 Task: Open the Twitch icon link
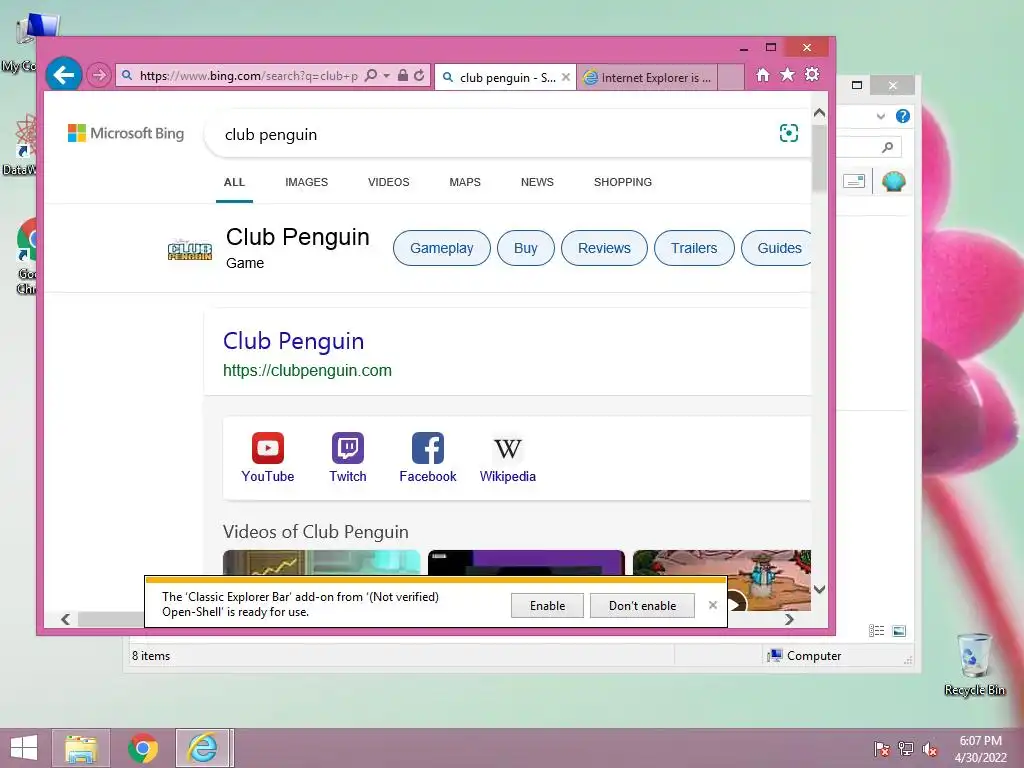pos(347,458)
